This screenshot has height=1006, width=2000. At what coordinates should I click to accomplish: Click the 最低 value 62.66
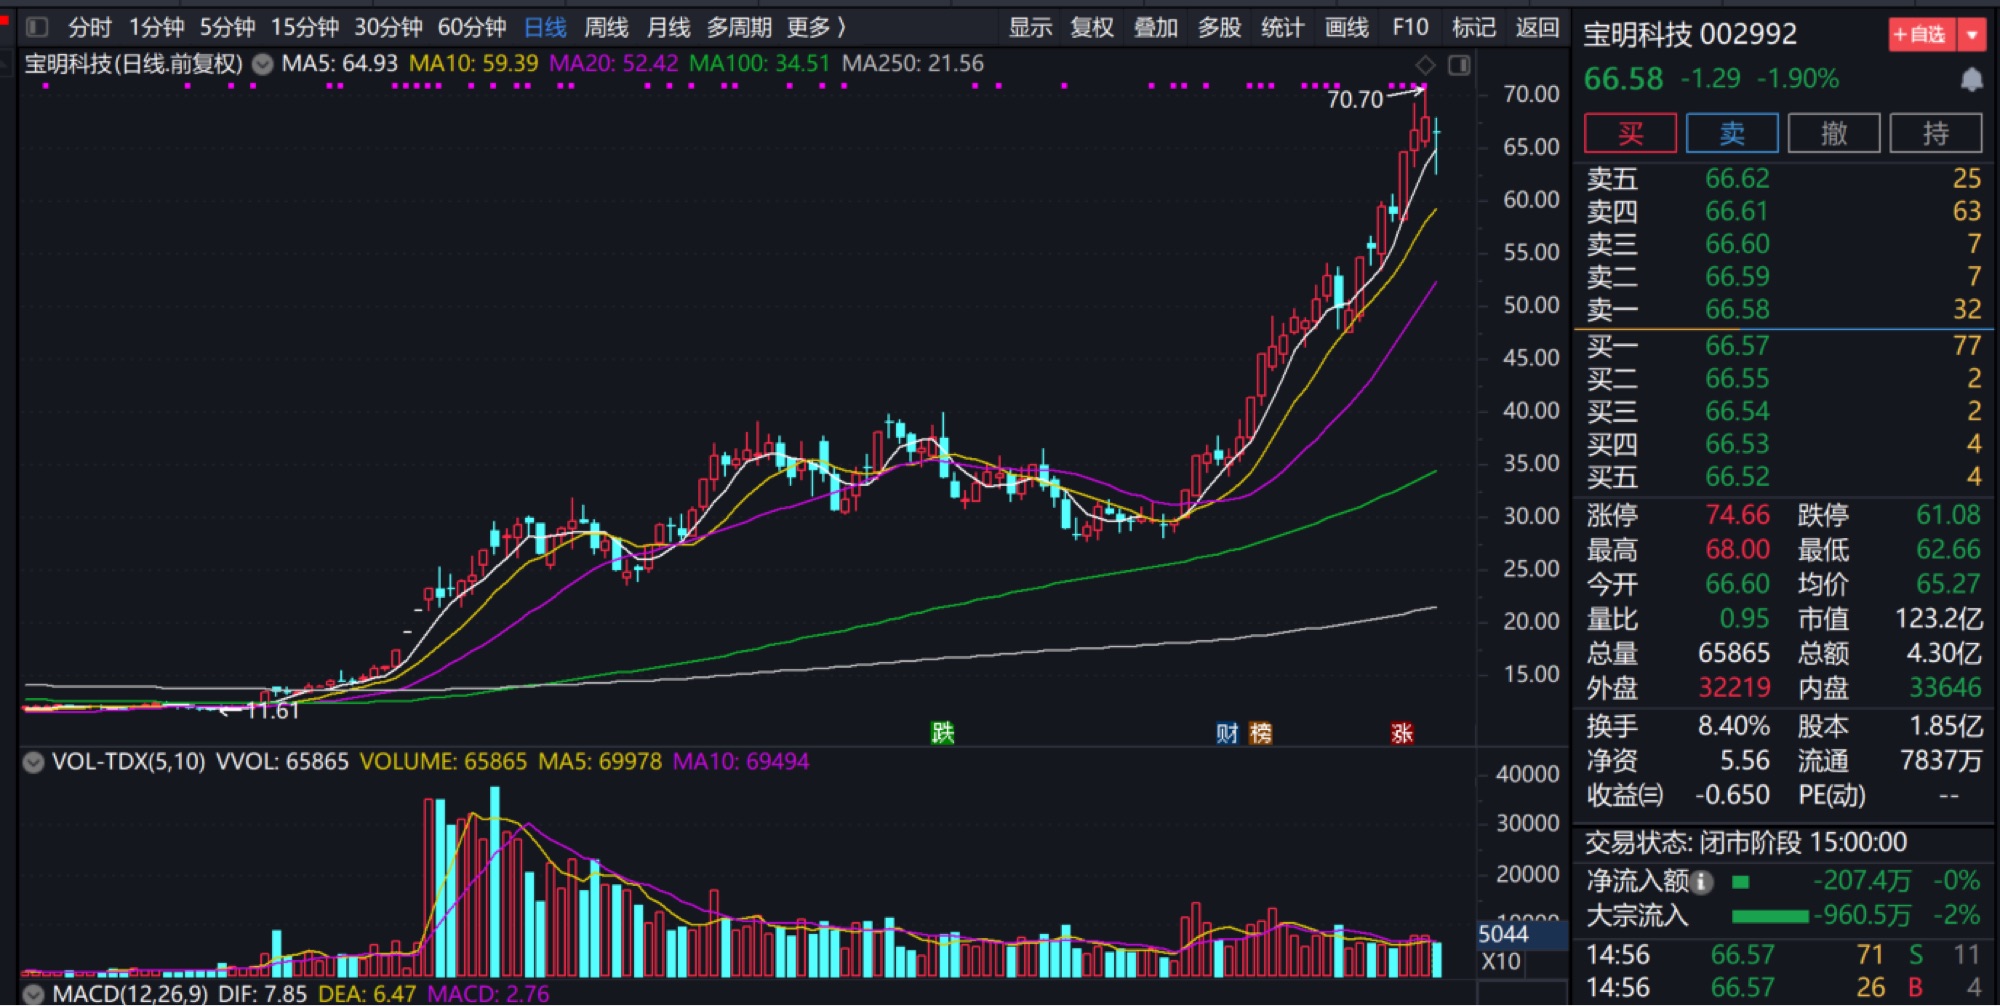[1948, 550]
